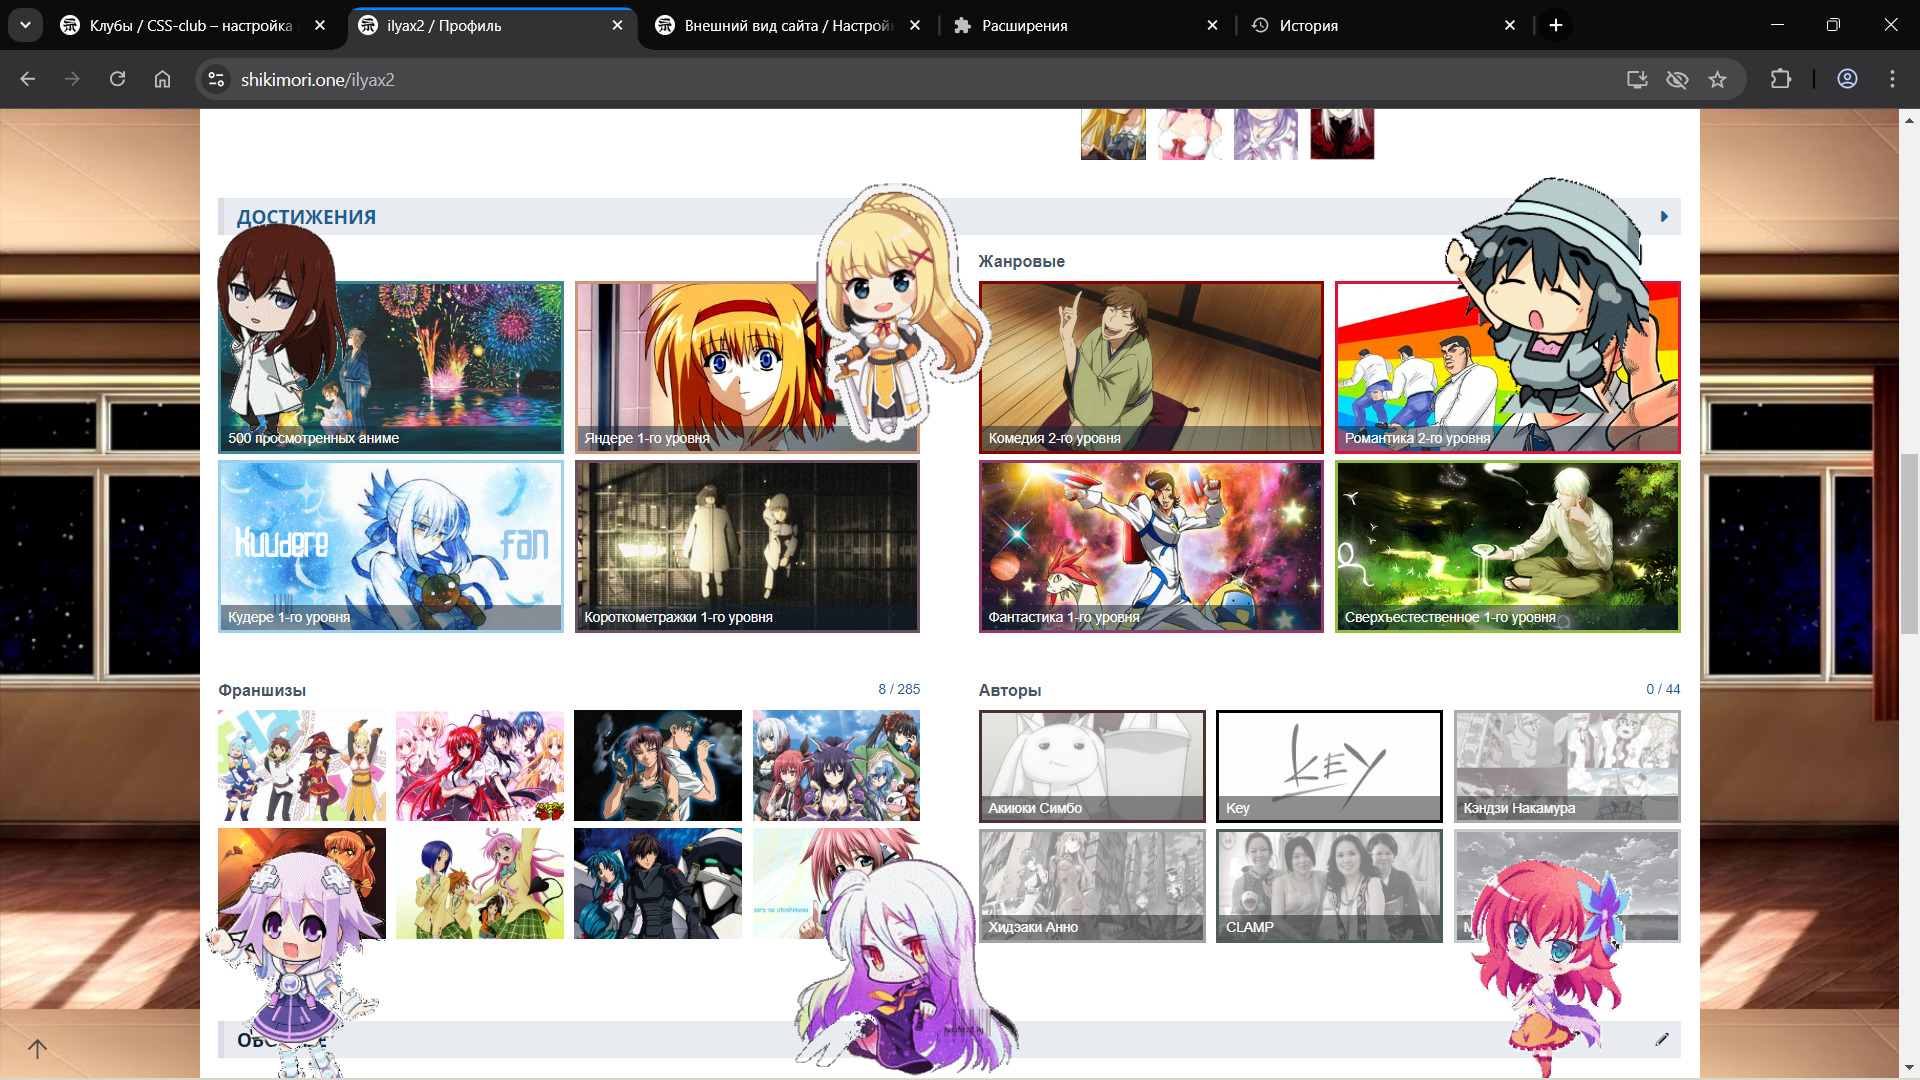The width and height of the screenshot is (1920, 1080).
Task: Click the 8 / 285 franchises counter
Action: (x=899, y=689)
